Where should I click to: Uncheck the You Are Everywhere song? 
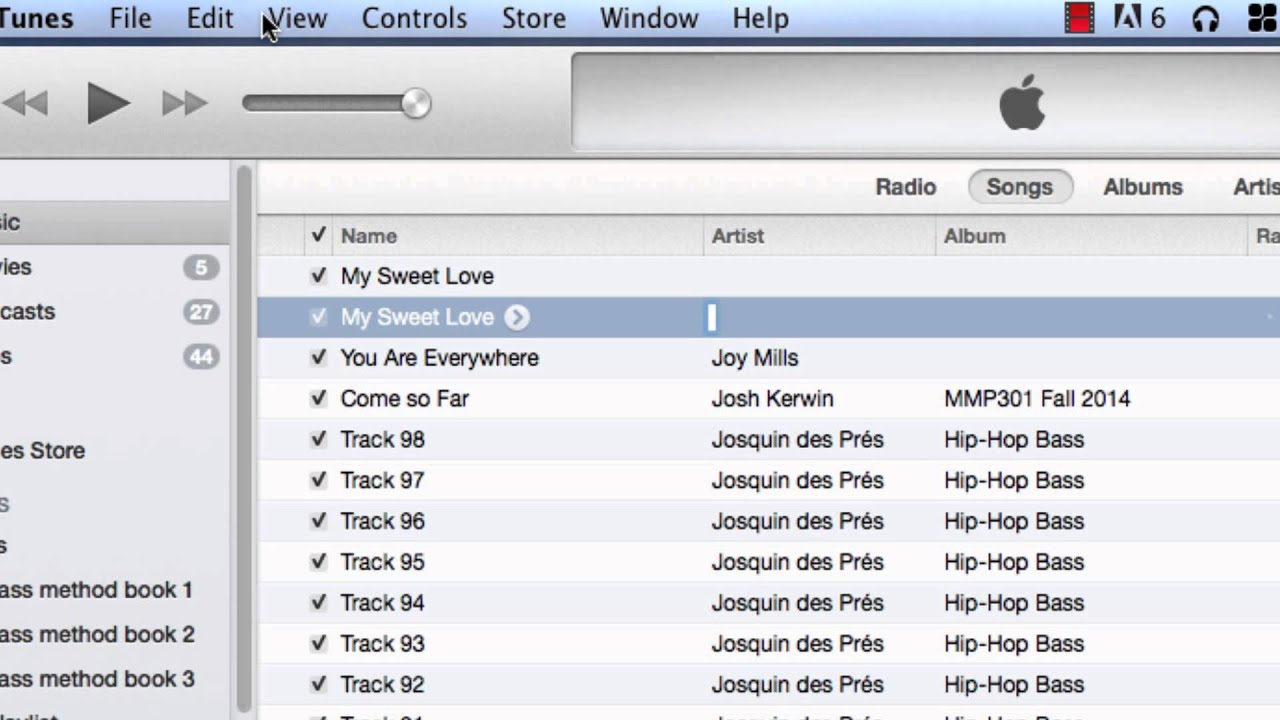tap(318, 358)
